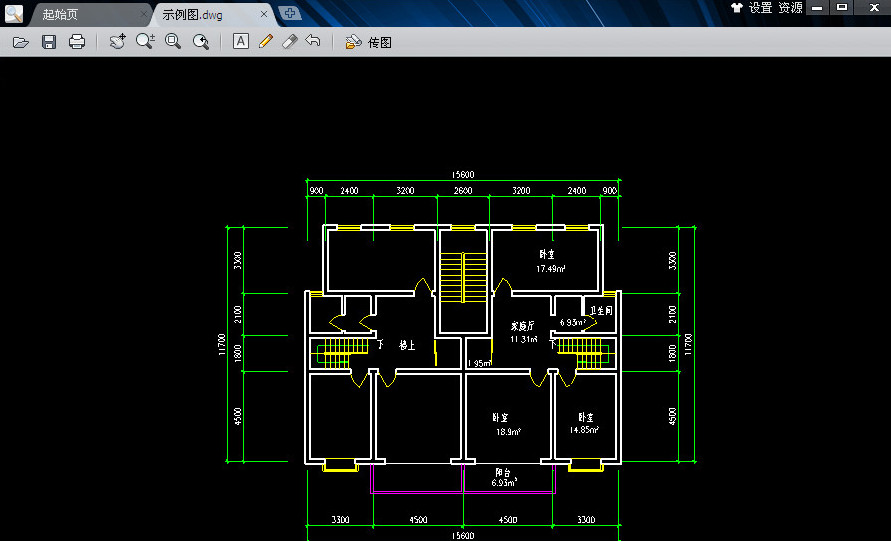Close the 示例图.dwg tab
The height and width of the screenshot is (541, 891).
pyautogui.click(x=264, y=15)
